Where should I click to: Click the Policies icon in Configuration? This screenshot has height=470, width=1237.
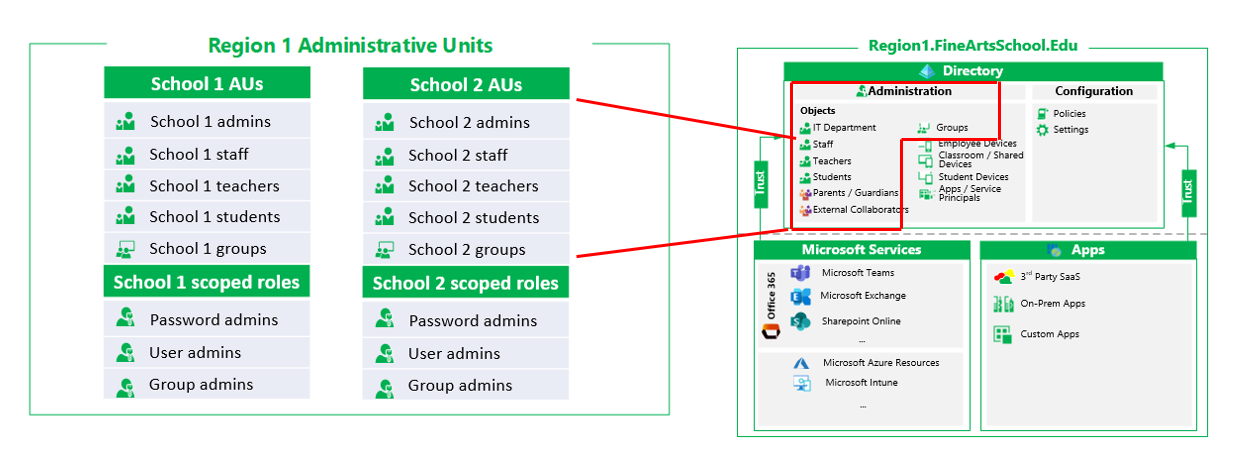(x=1043, y=114)
